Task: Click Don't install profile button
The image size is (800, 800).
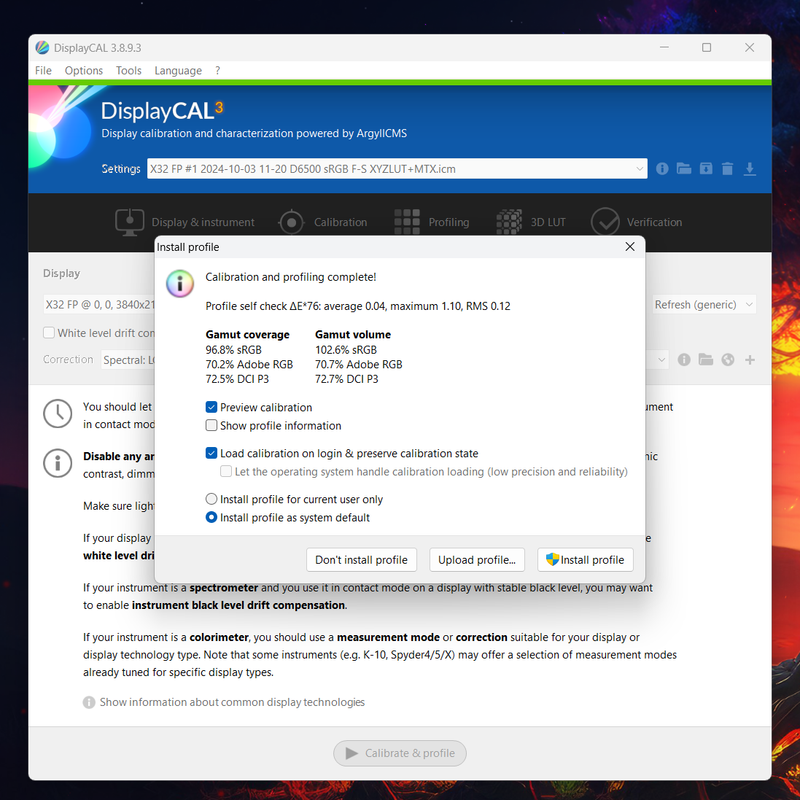Action: tap(361, 560)
